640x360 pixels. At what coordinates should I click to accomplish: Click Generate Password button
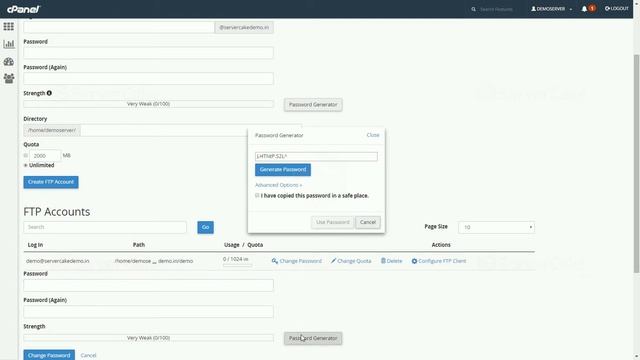pyautogui.click(x=283, y=170)
